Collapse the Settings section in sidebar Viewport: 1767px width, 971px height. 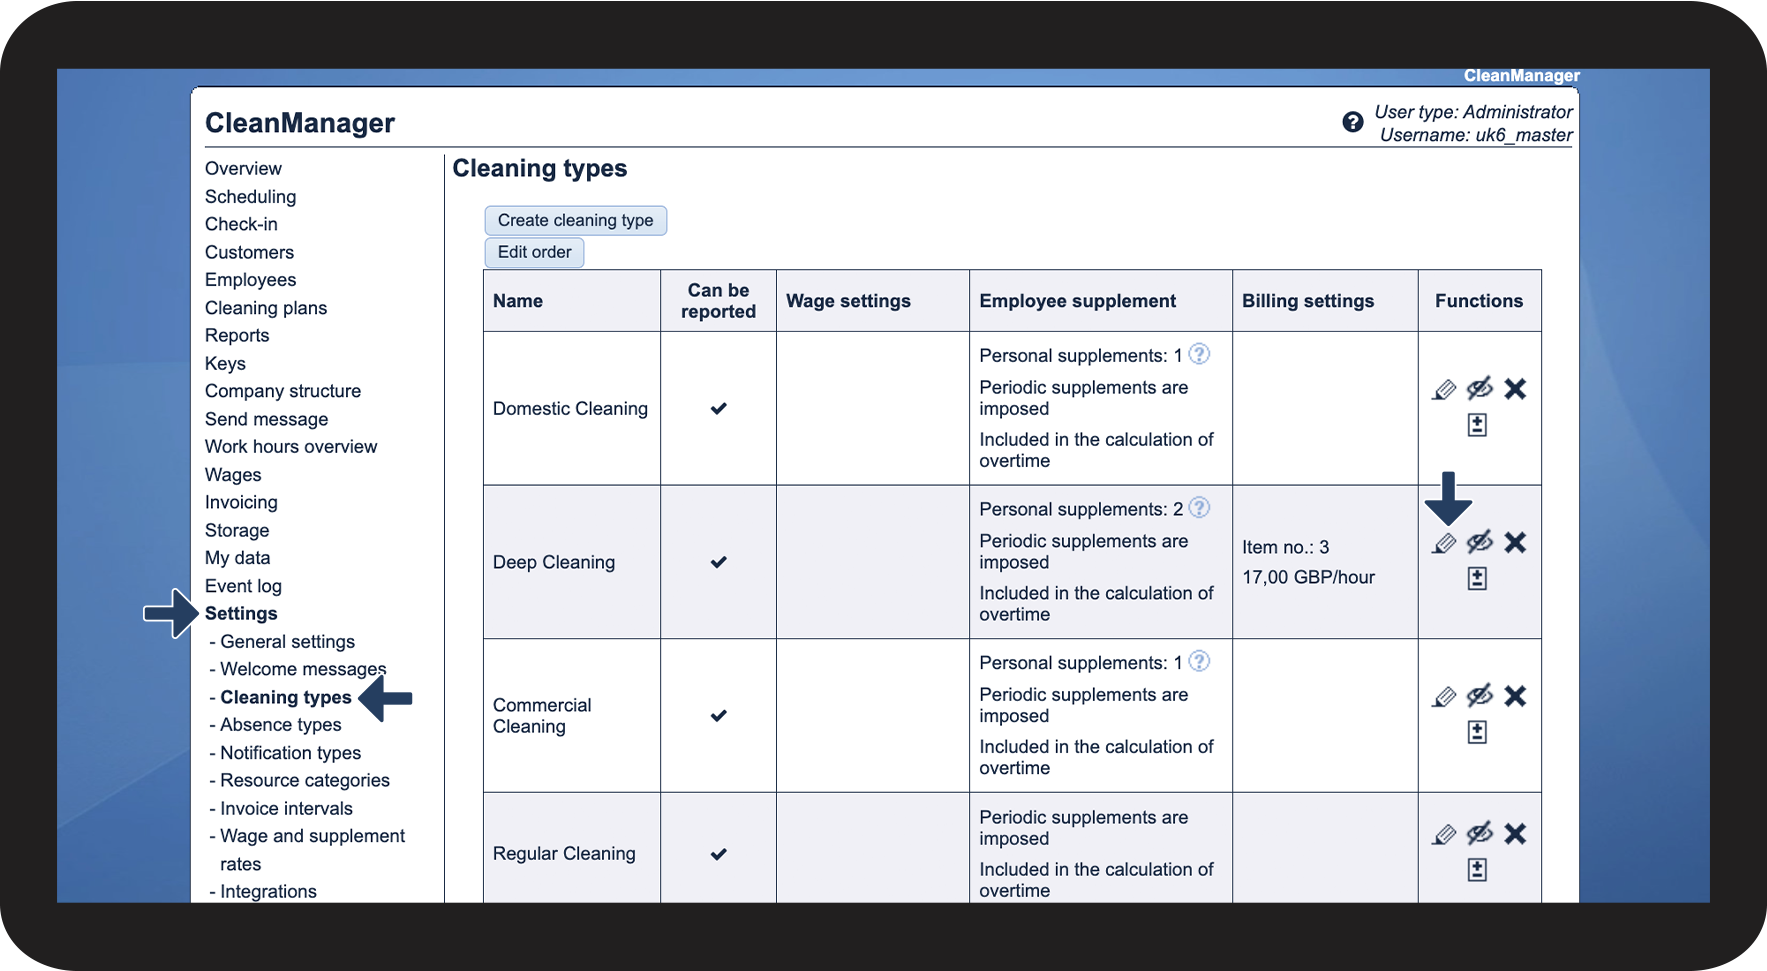click(241, 614)
